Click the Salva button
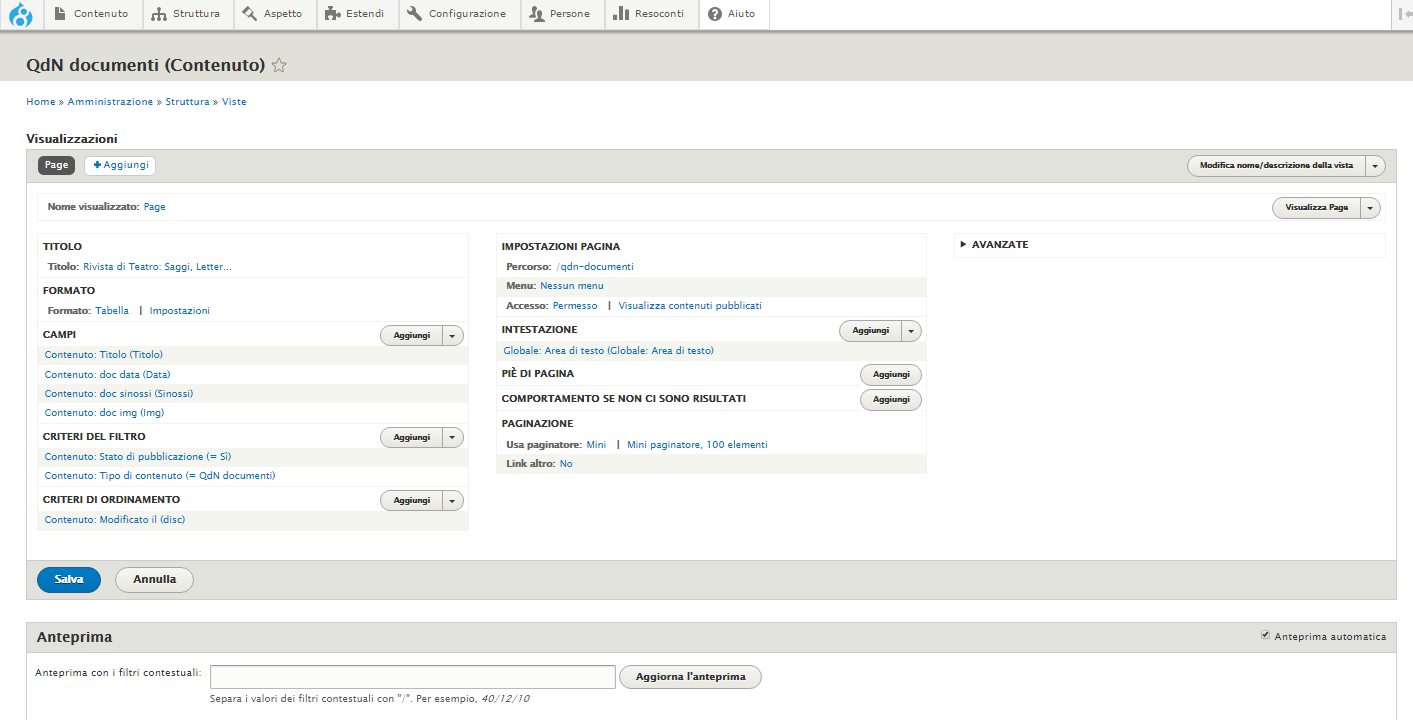 (69, 579)
